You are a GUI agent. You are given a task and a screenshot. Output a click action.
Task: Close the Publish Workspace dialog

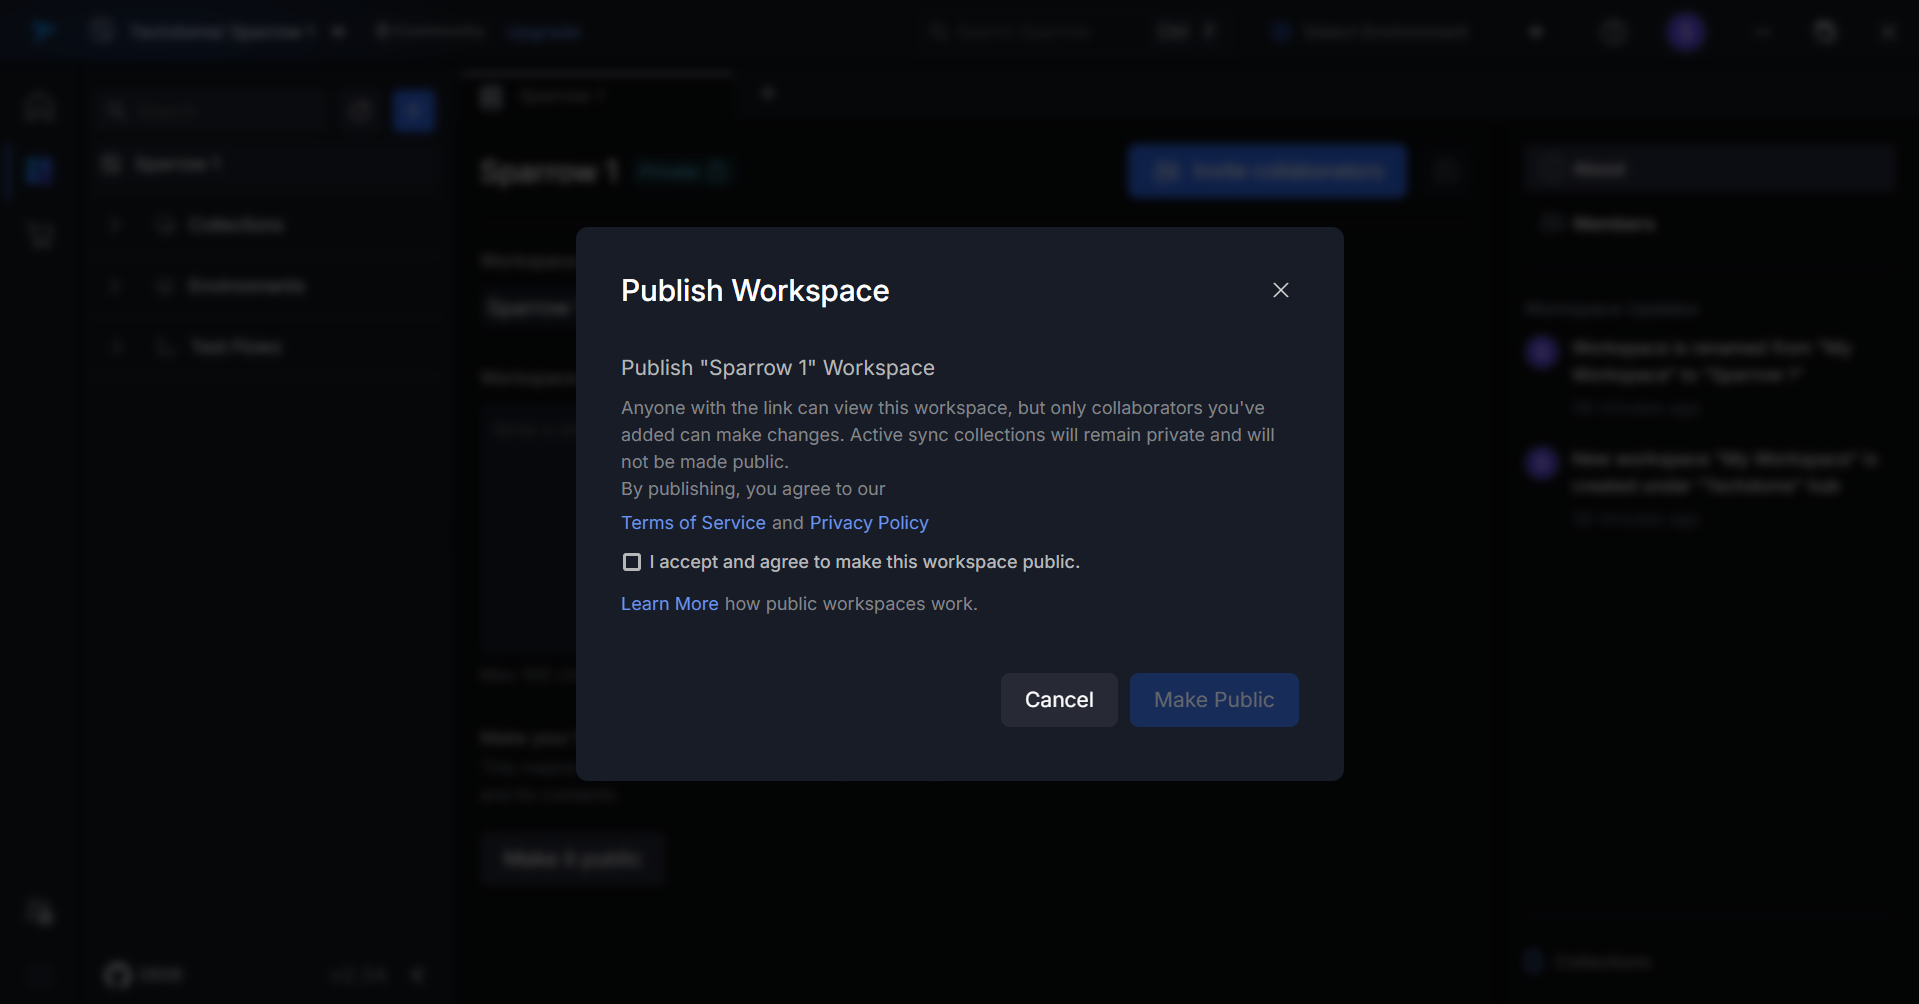[x=1280, y=290]
